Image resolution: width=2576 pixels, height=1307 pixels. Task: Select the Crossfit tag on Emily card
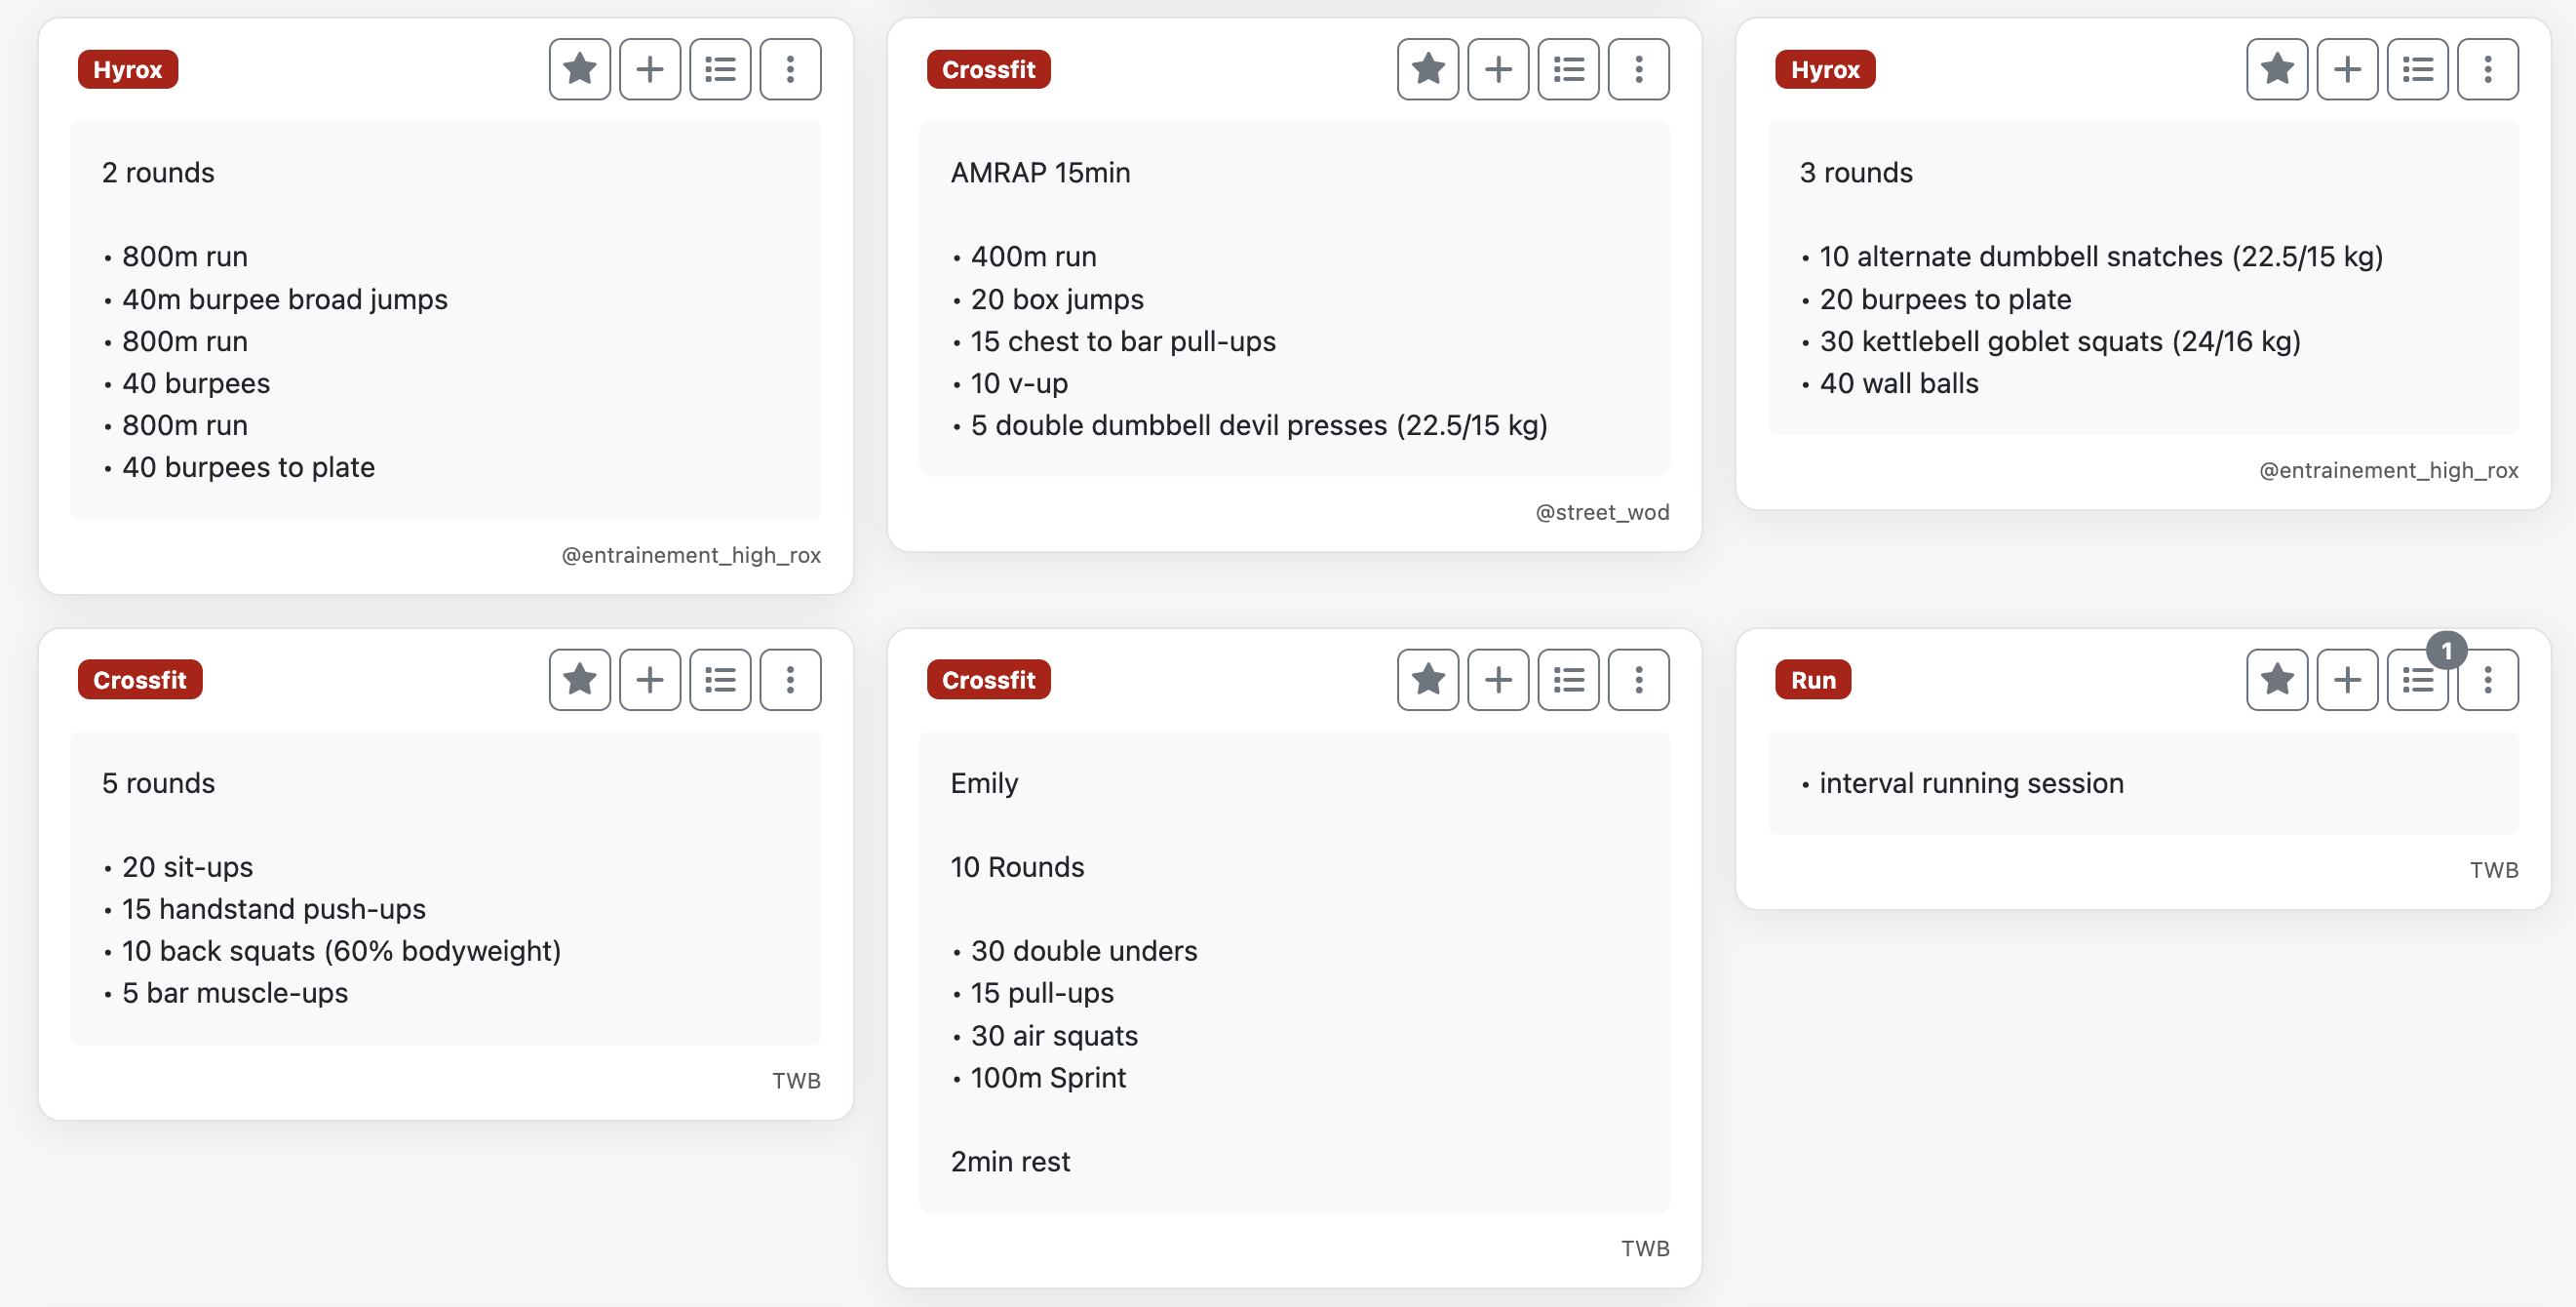(988, 680)
